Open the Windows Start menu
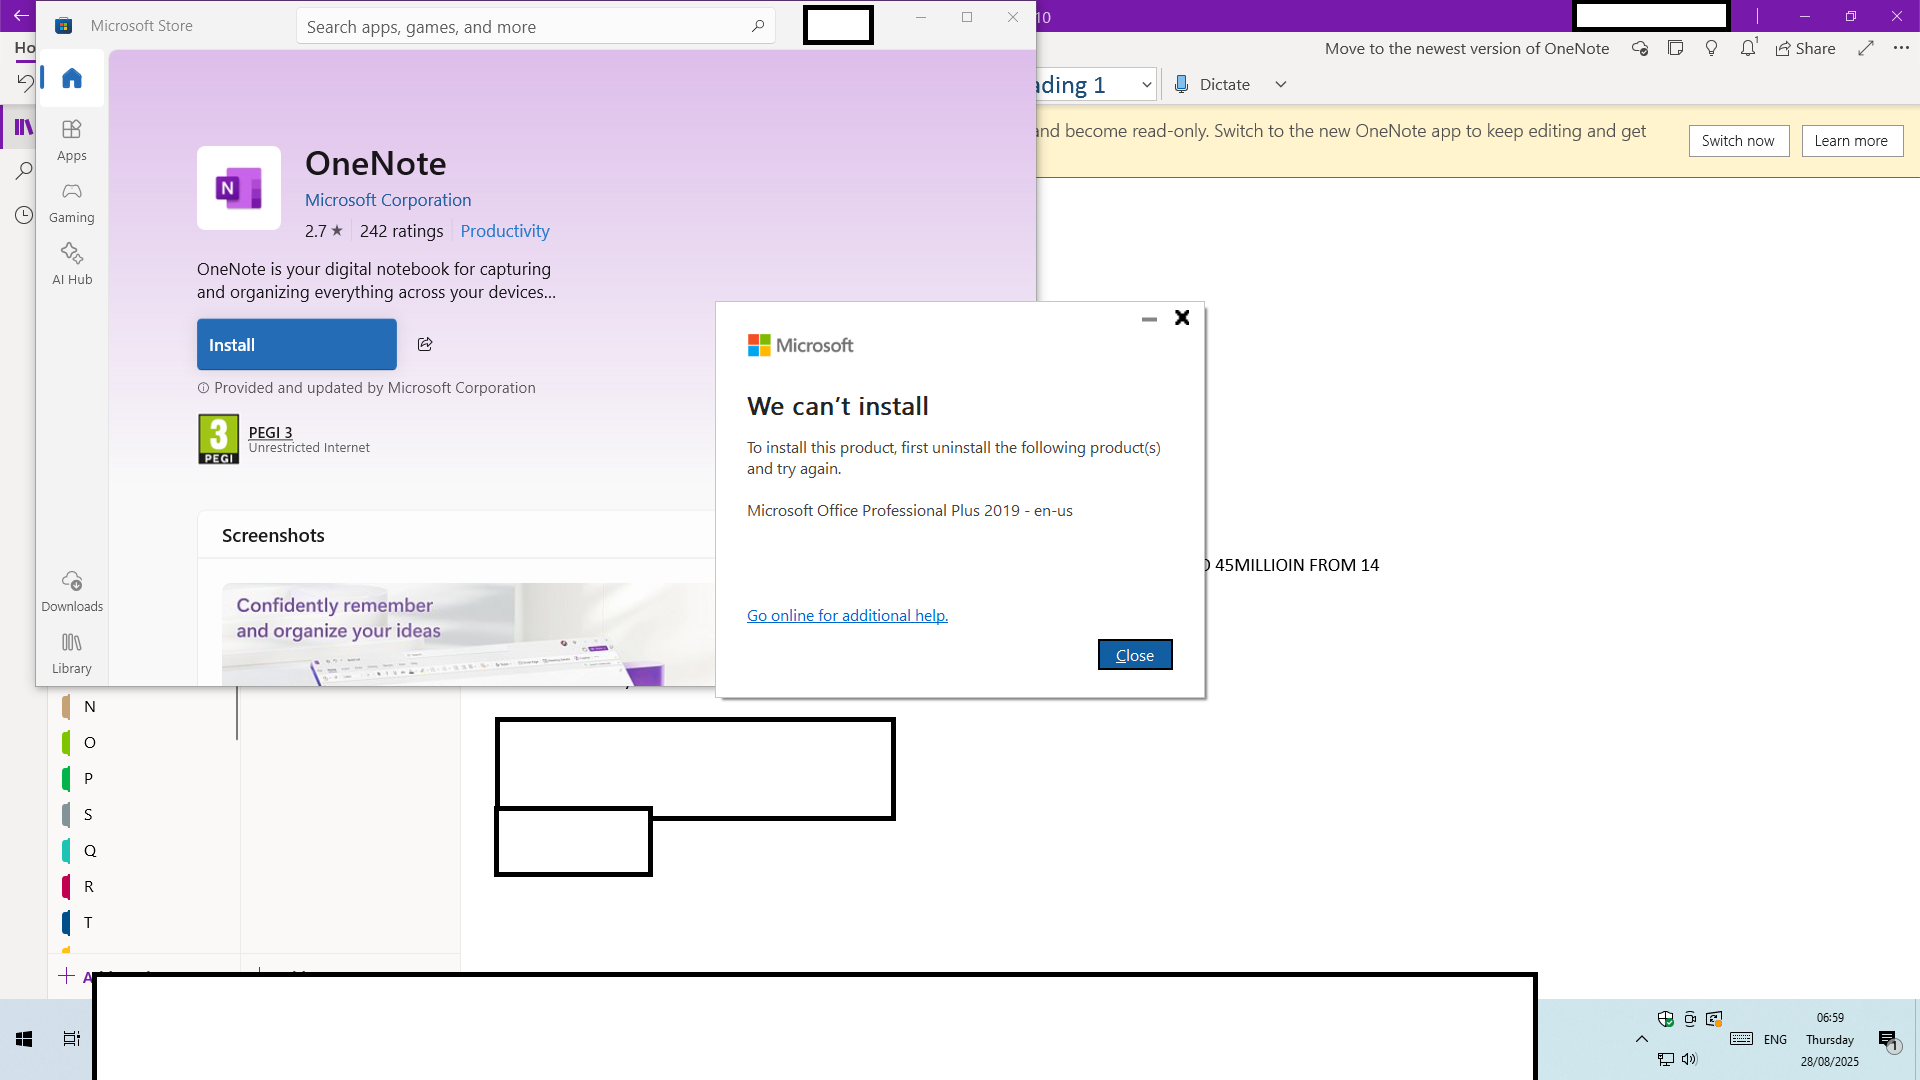The height and width of the screenshot is (1080, 1920). pyautogui.click(x=24, y=1039)
